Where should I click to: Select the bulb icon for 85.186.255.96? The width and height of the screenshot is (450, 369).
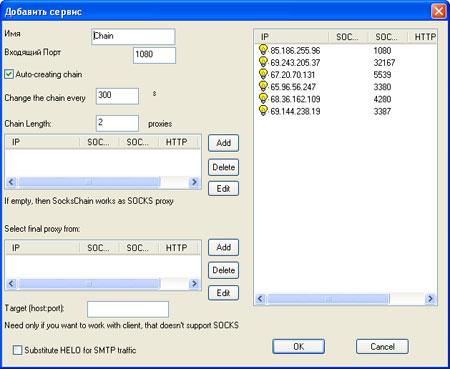click(263, 50)
